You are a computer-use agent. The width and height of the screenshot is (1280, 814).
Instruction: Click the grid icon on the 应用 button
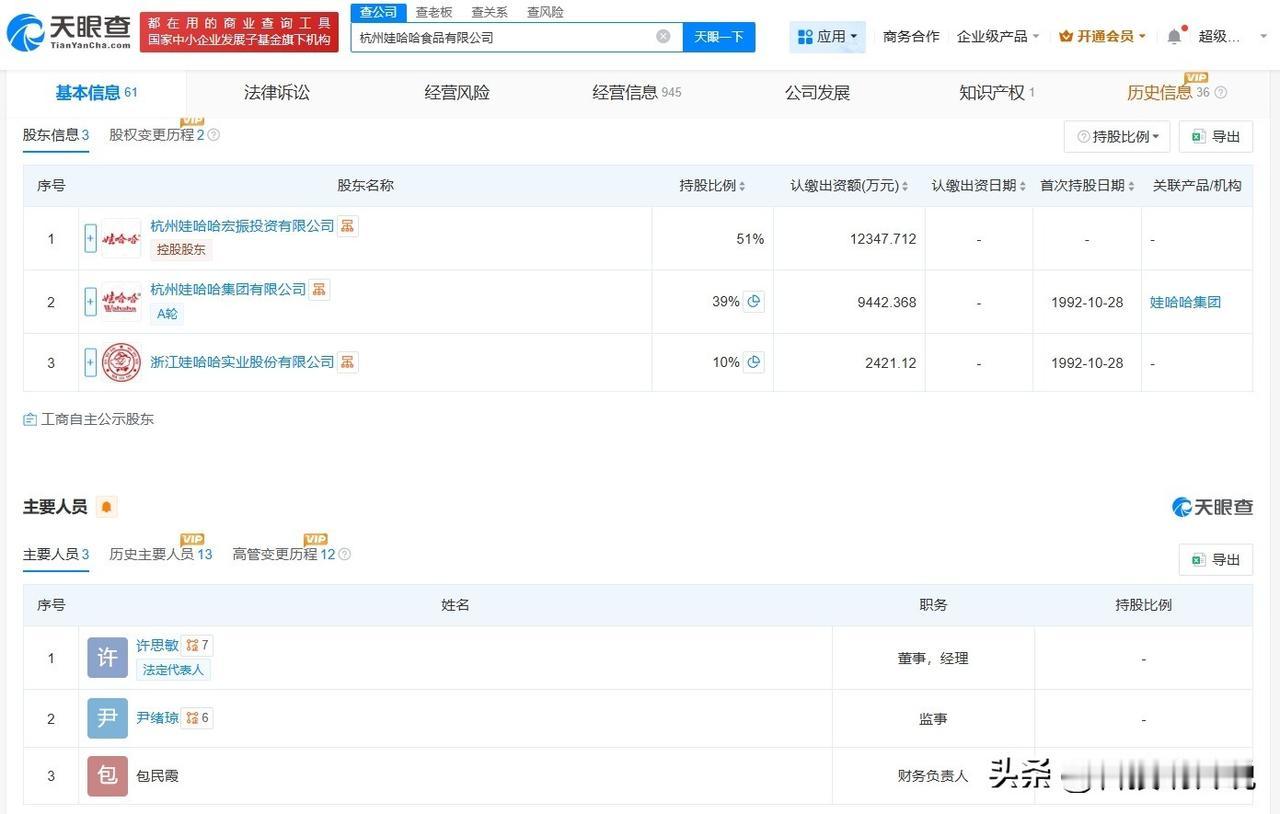(805, 37)
